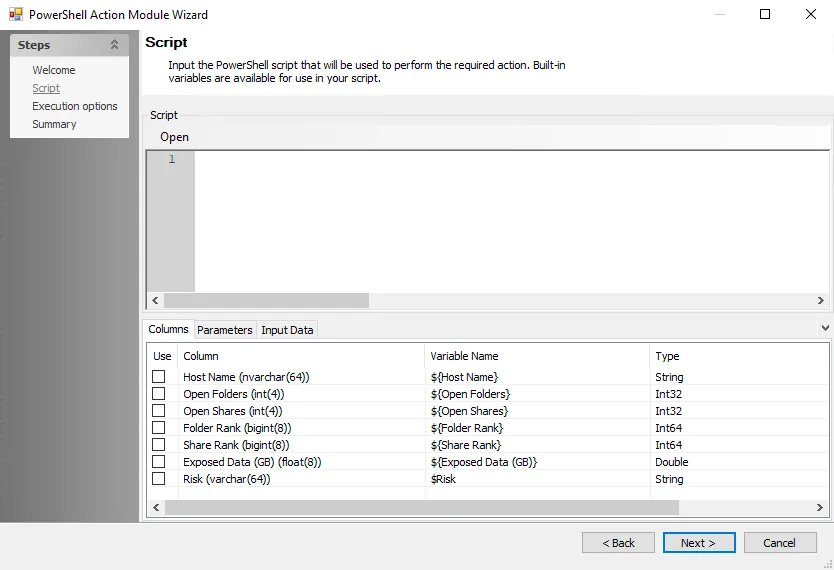Switch to the Columns tab

pyautogui.click(x=168, y=329)
